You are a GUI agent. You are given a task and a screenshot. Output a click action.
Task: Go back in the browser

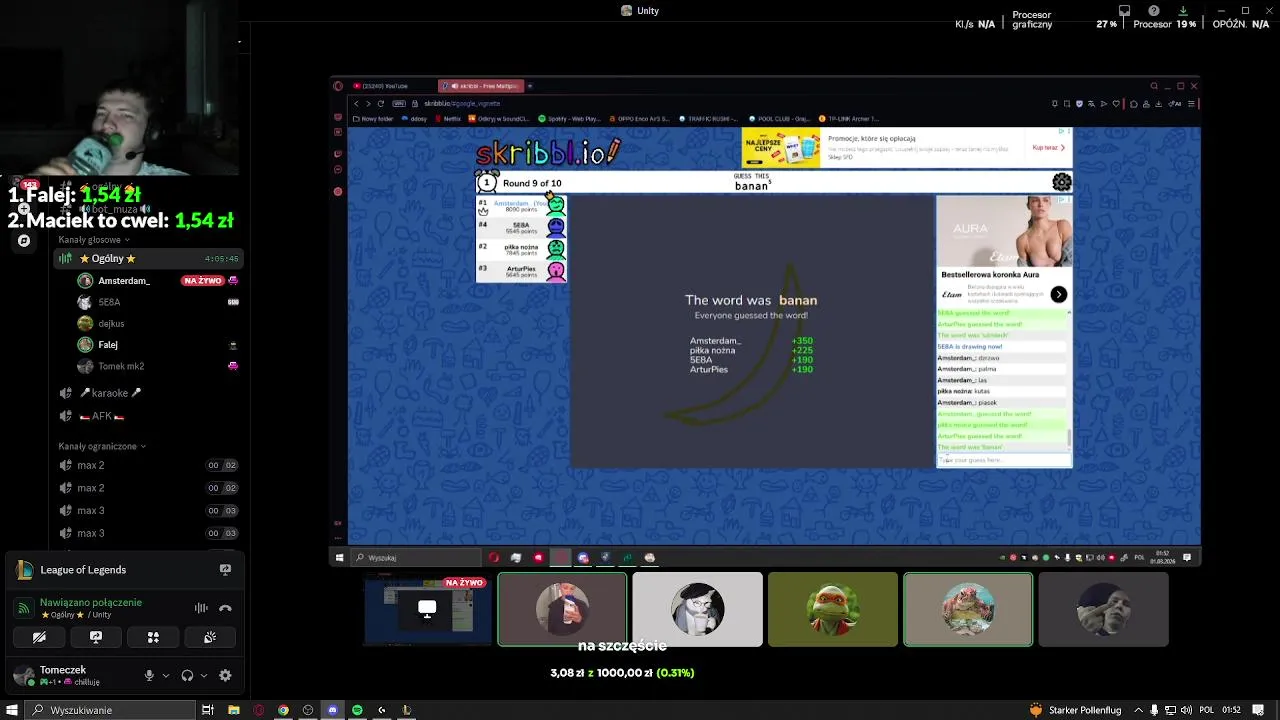(355, 104)
